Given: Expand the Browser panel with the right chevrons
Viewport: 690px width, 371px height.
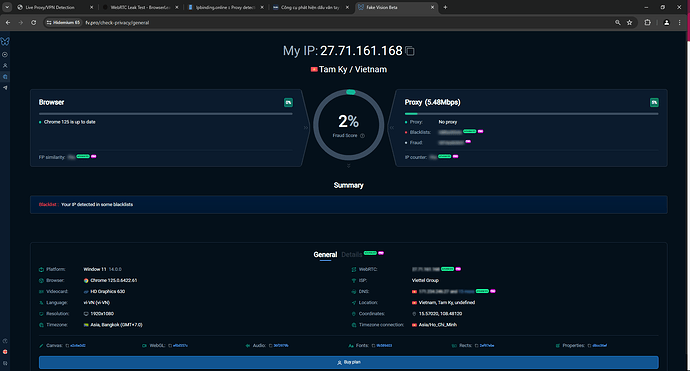Looking at the screenshot, I should (306, 128).
